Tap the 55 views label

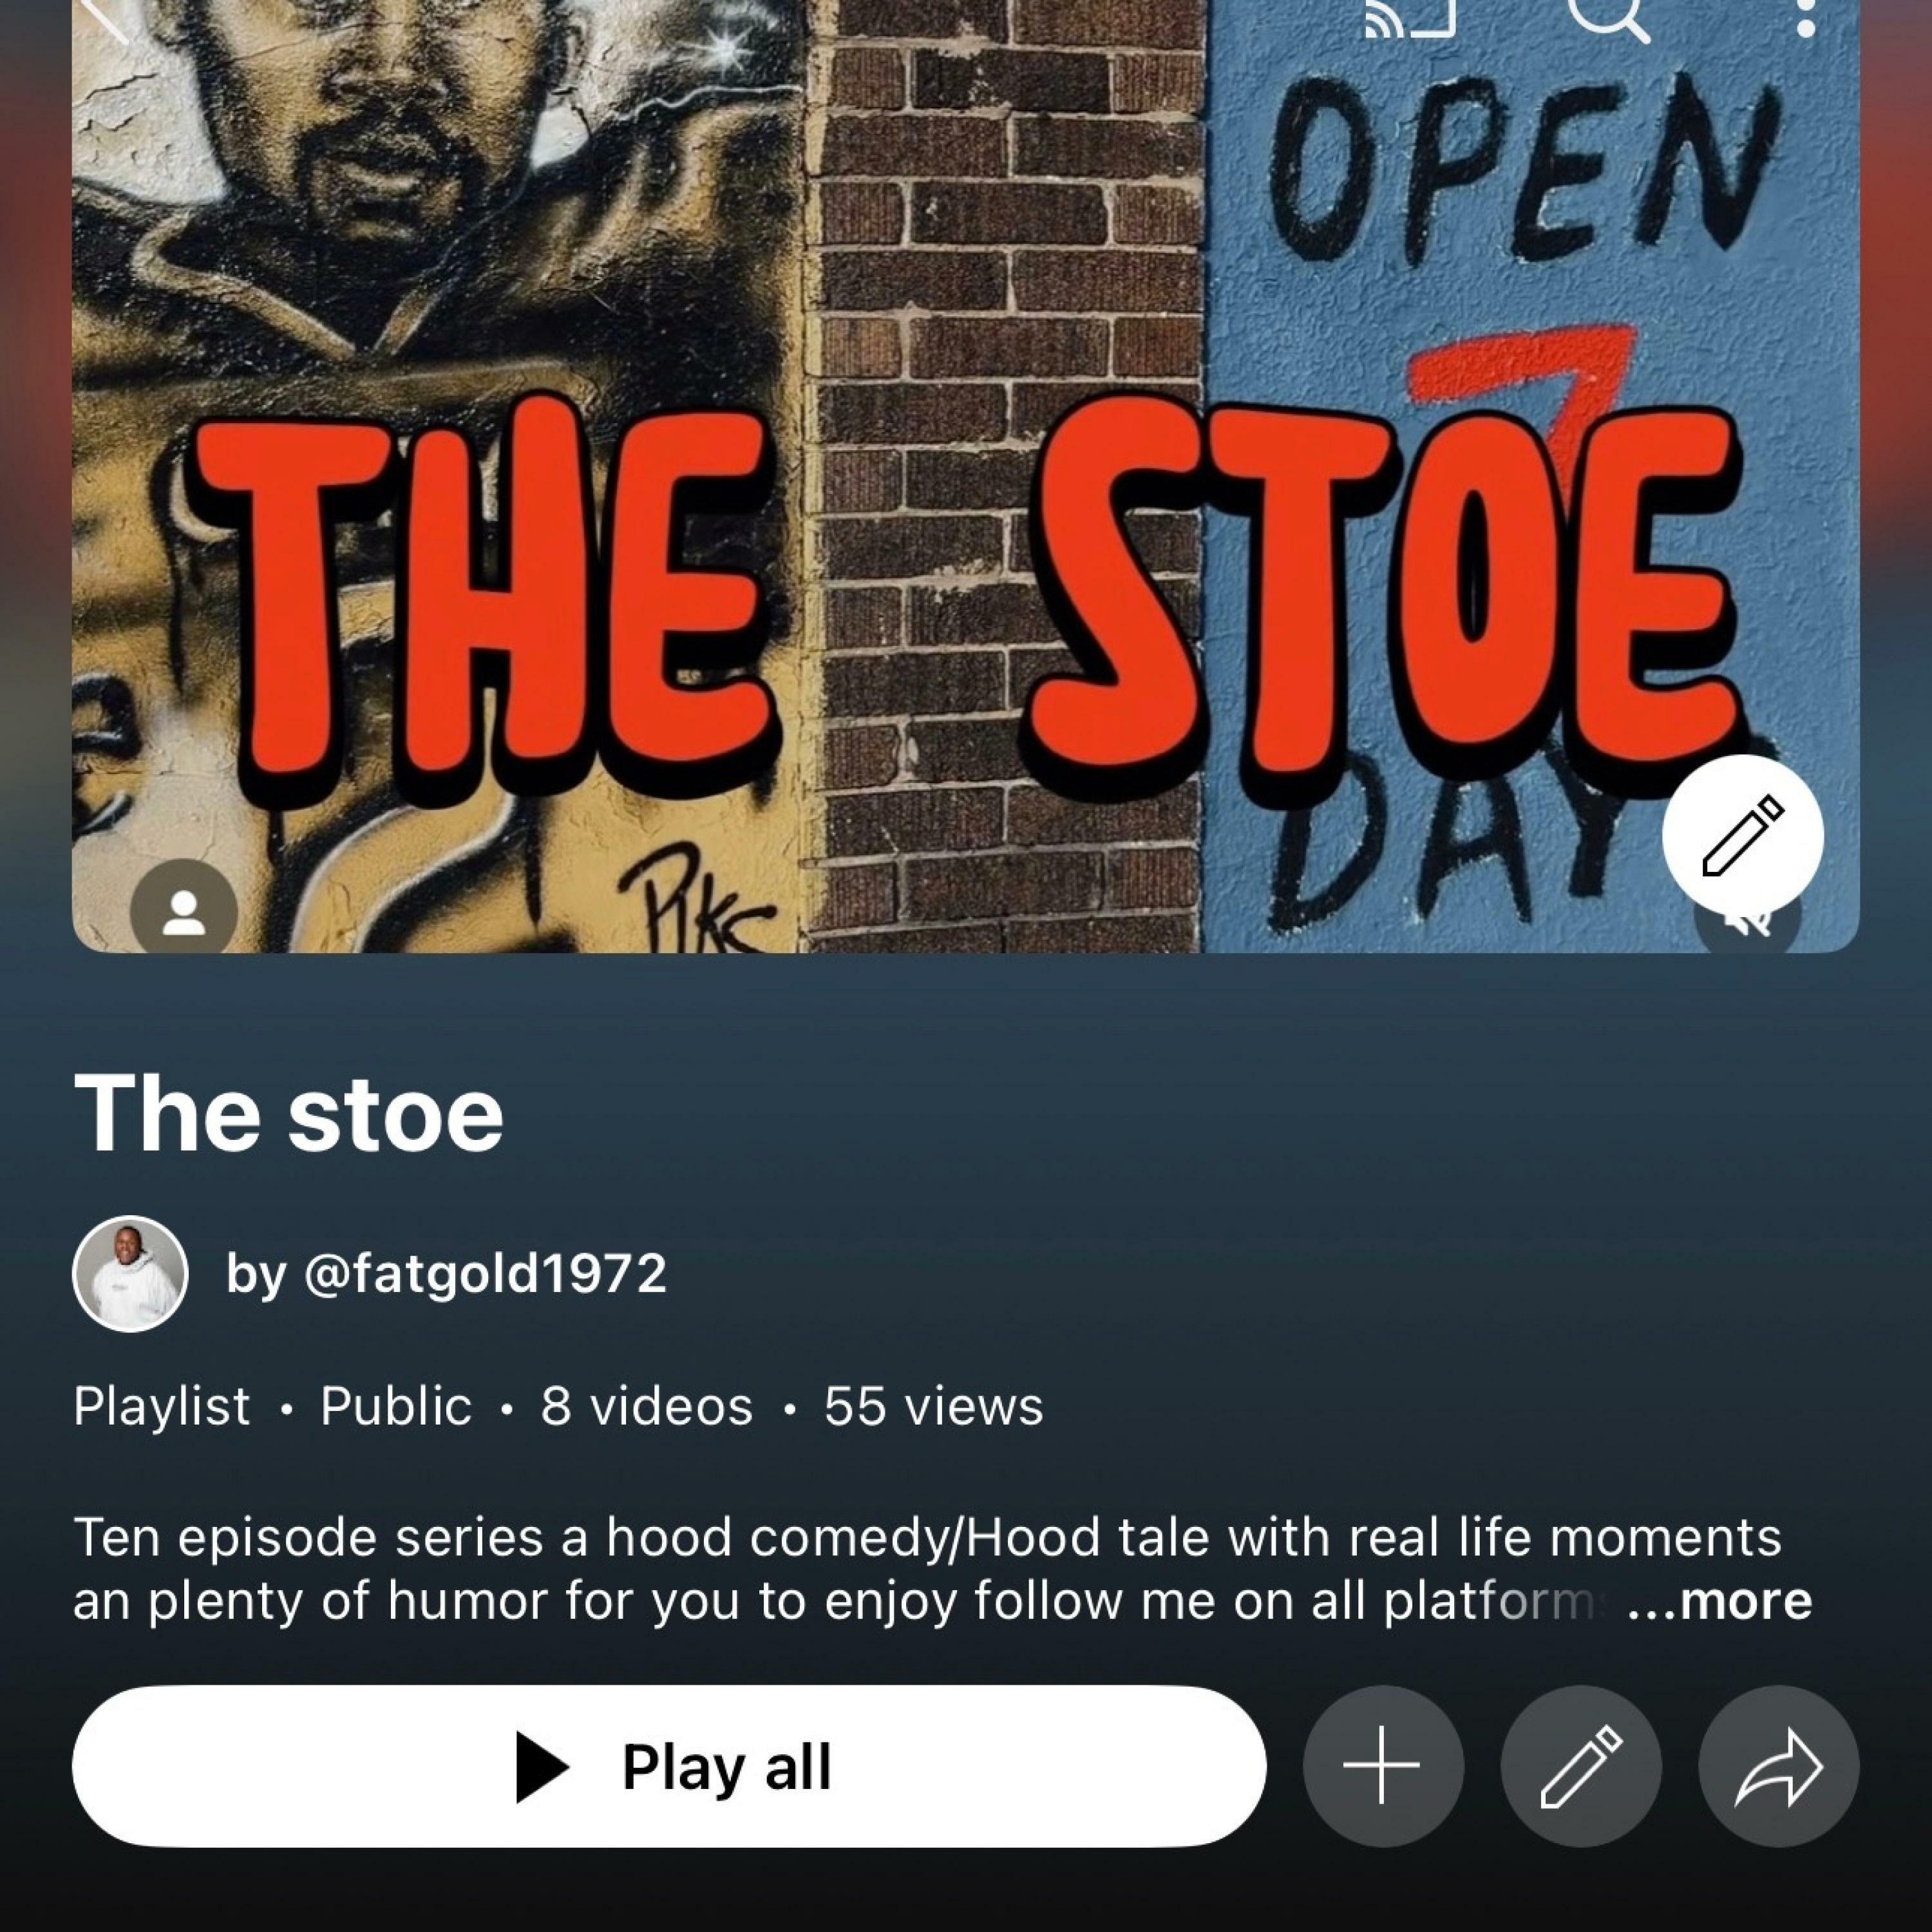click(933, 1406)
